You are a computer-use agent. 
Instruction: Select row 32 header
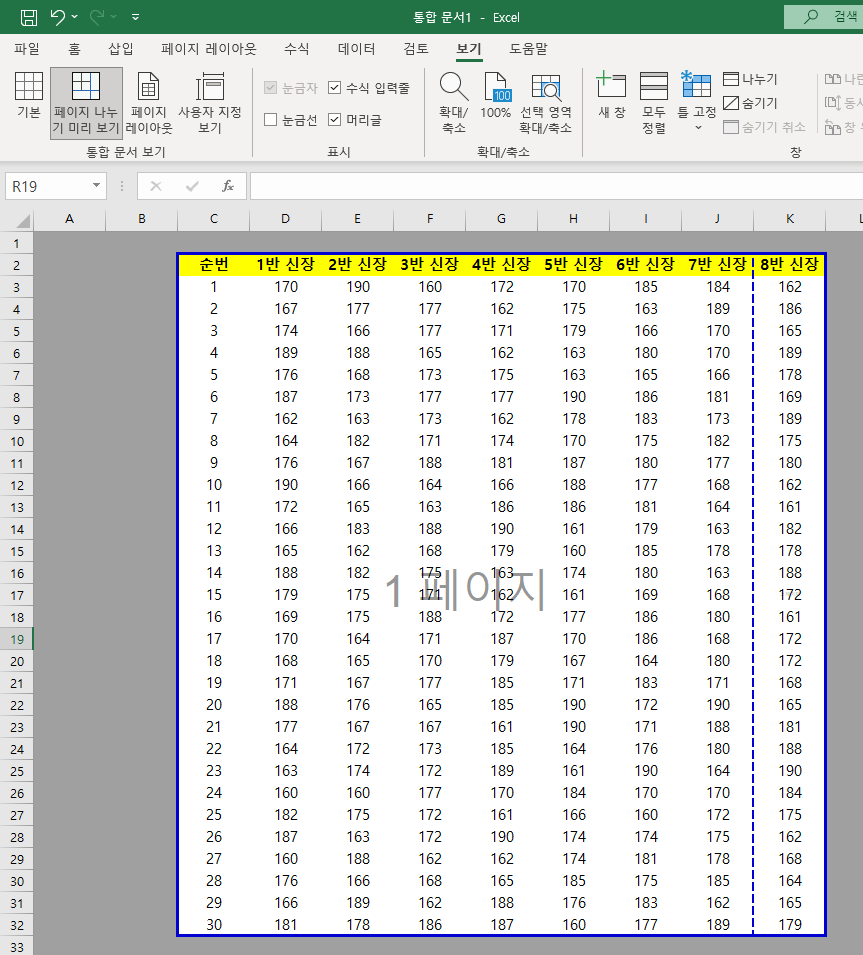pyautogui.click(x=16, y=926)
